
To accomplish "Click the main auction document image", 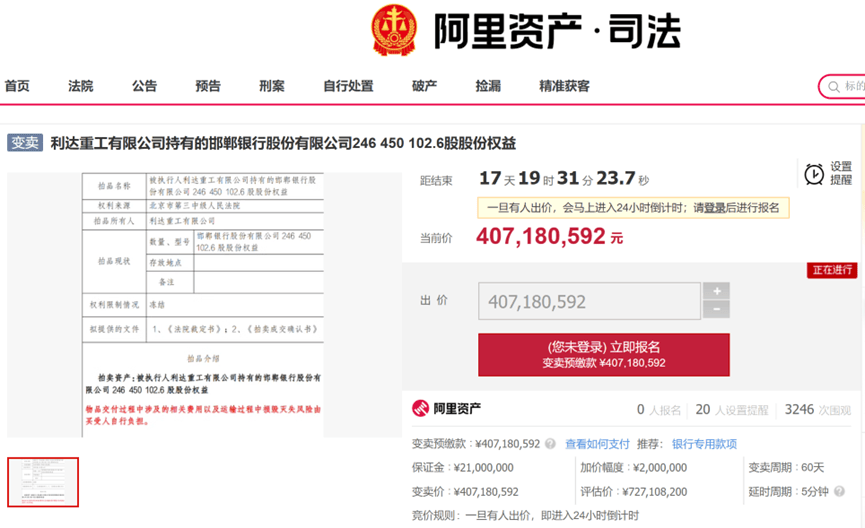I will coord(204,305).
